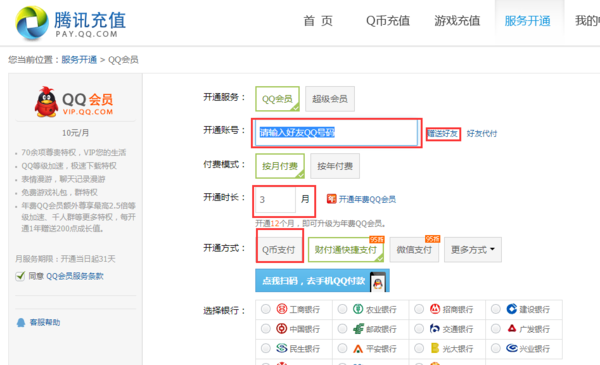Click the phone QQ icon on scan banner
The image size is (600, 365).
coord(378,282)
